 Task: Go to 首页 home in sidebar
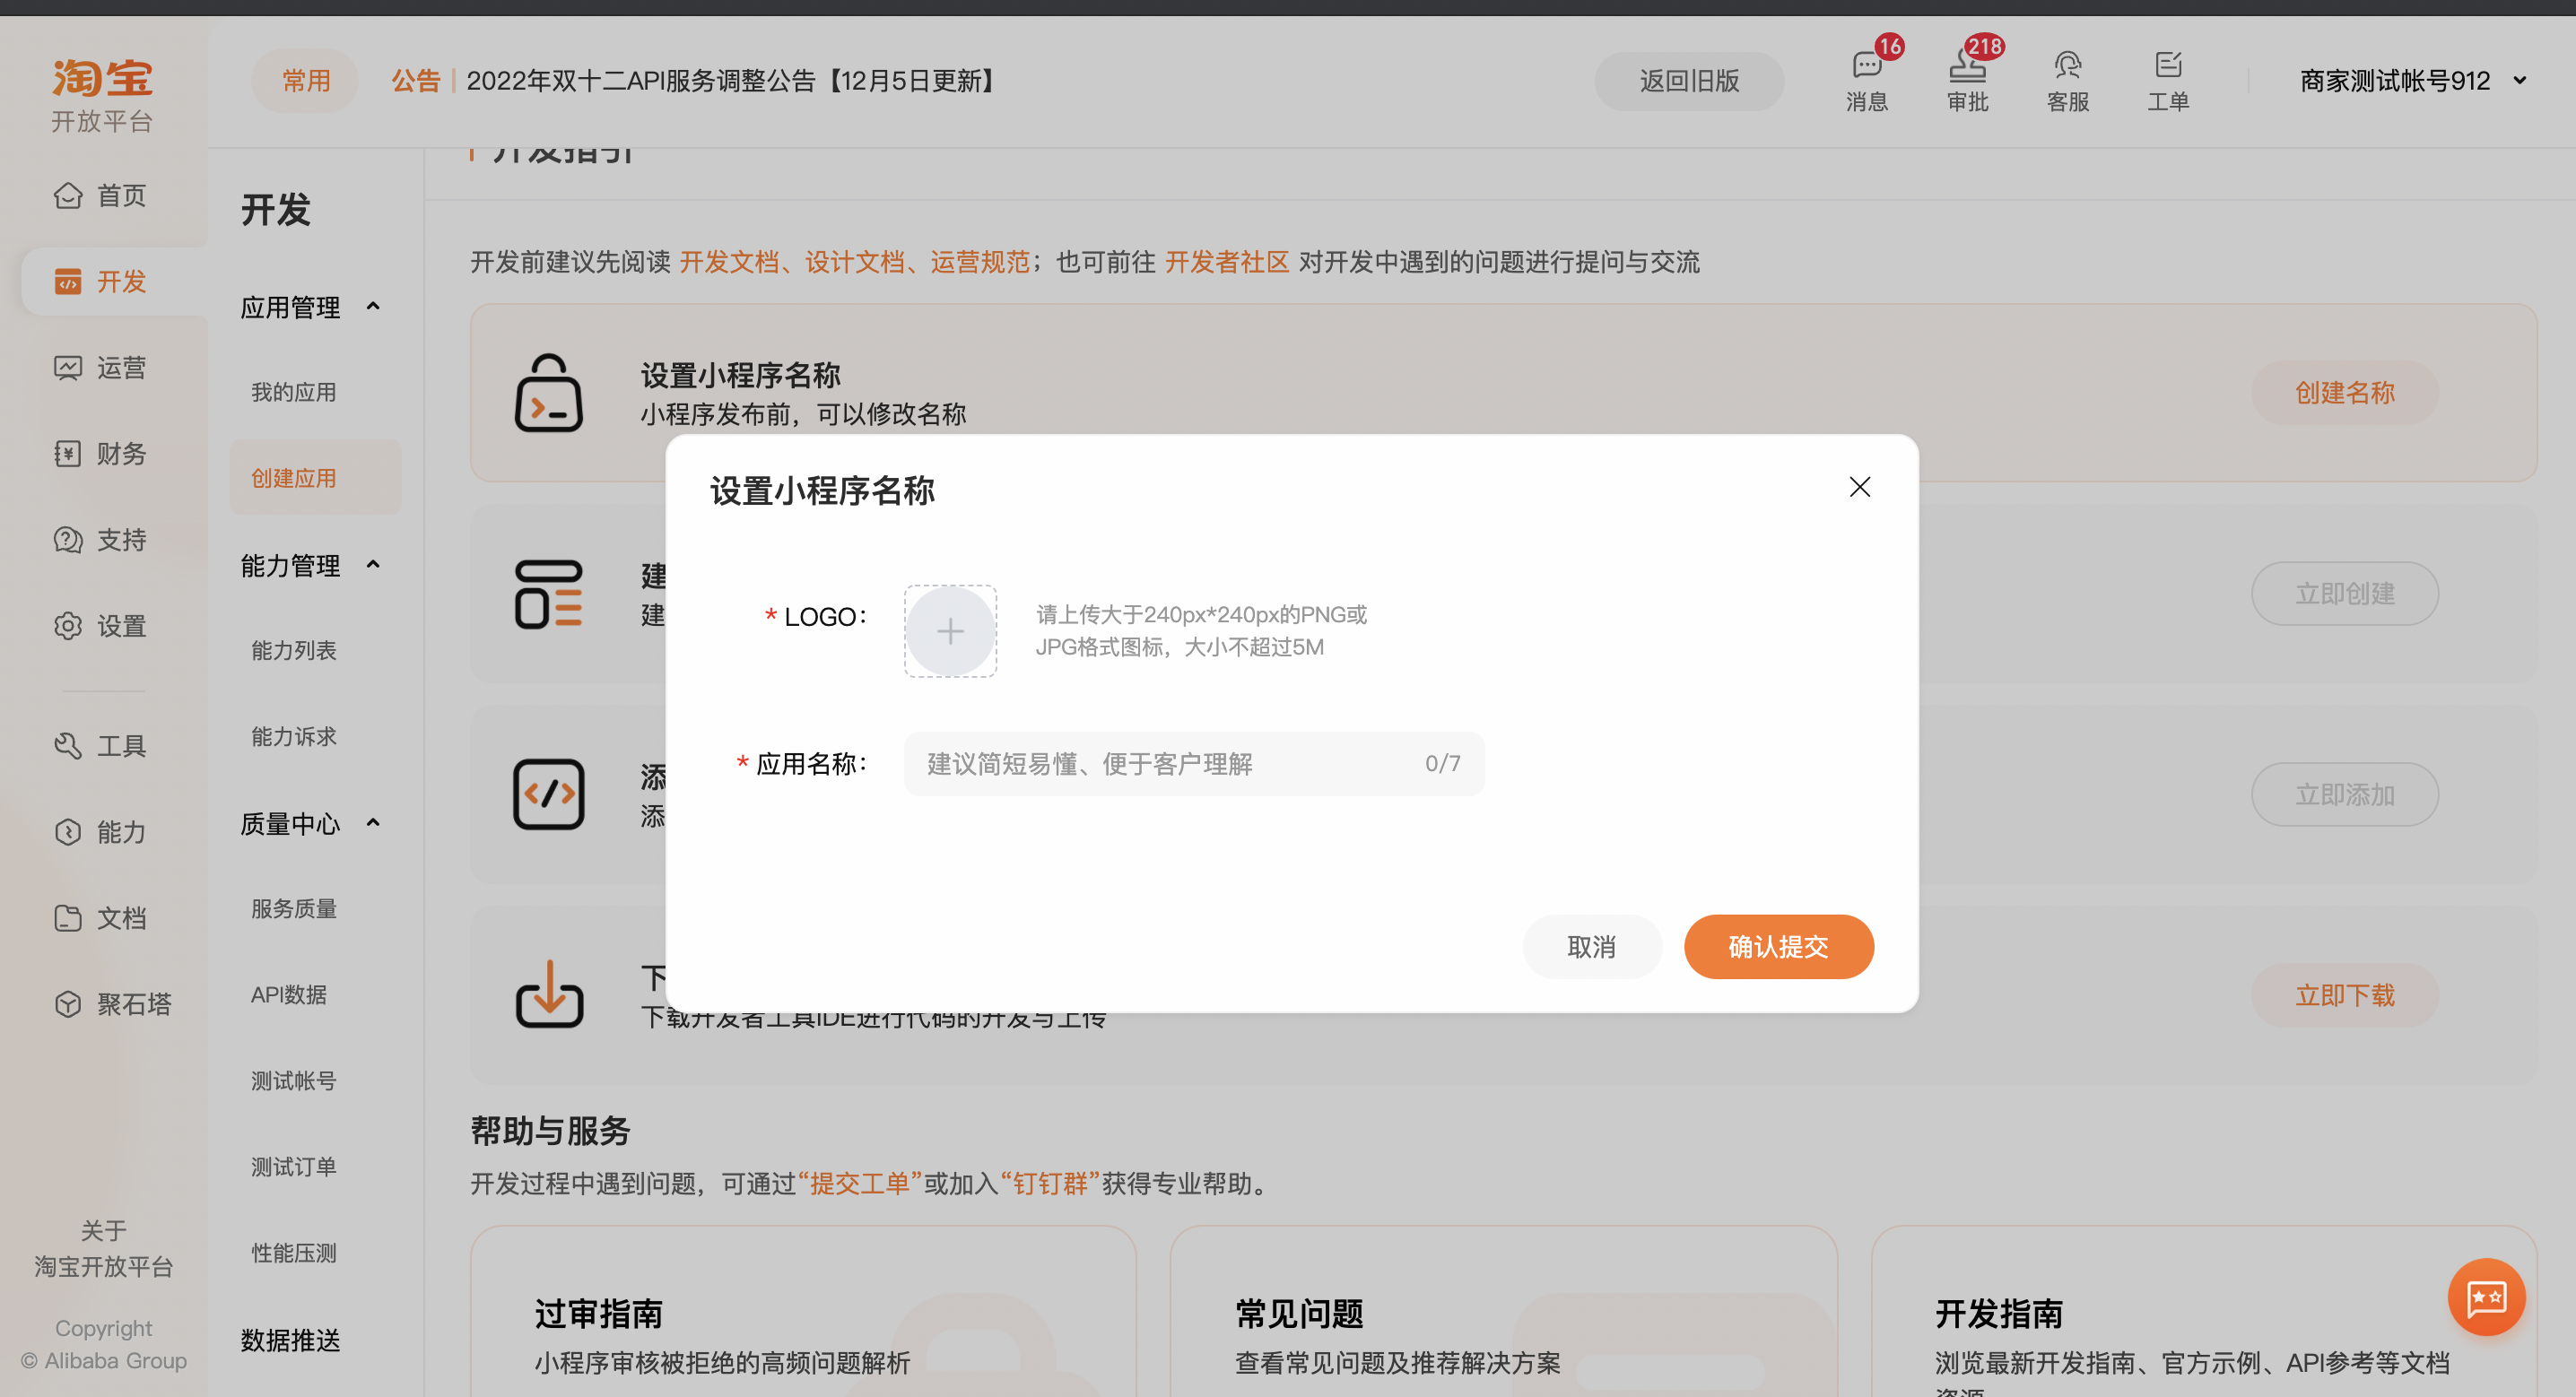click(x=101, y=195)
